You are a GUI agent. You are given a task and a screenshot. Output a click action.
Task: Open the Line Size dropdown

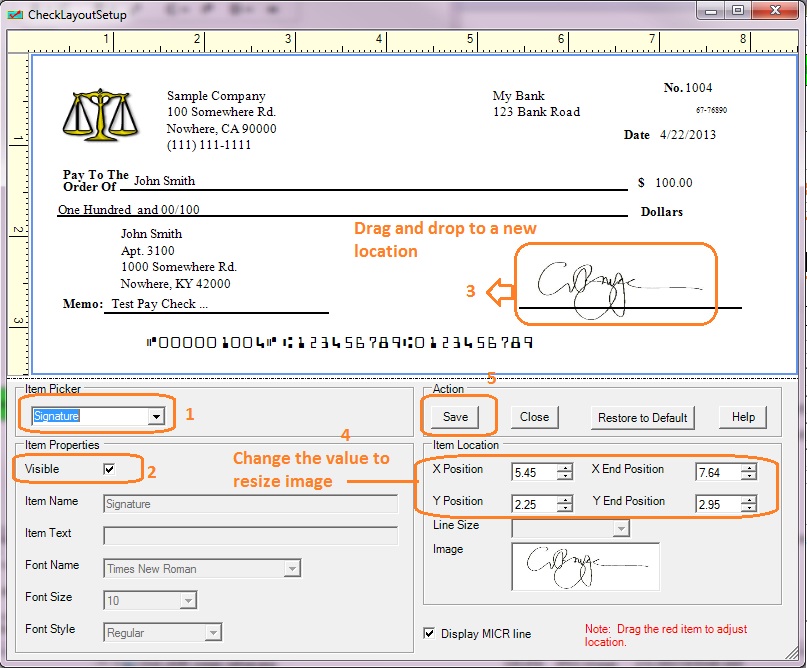coord(621,531)
